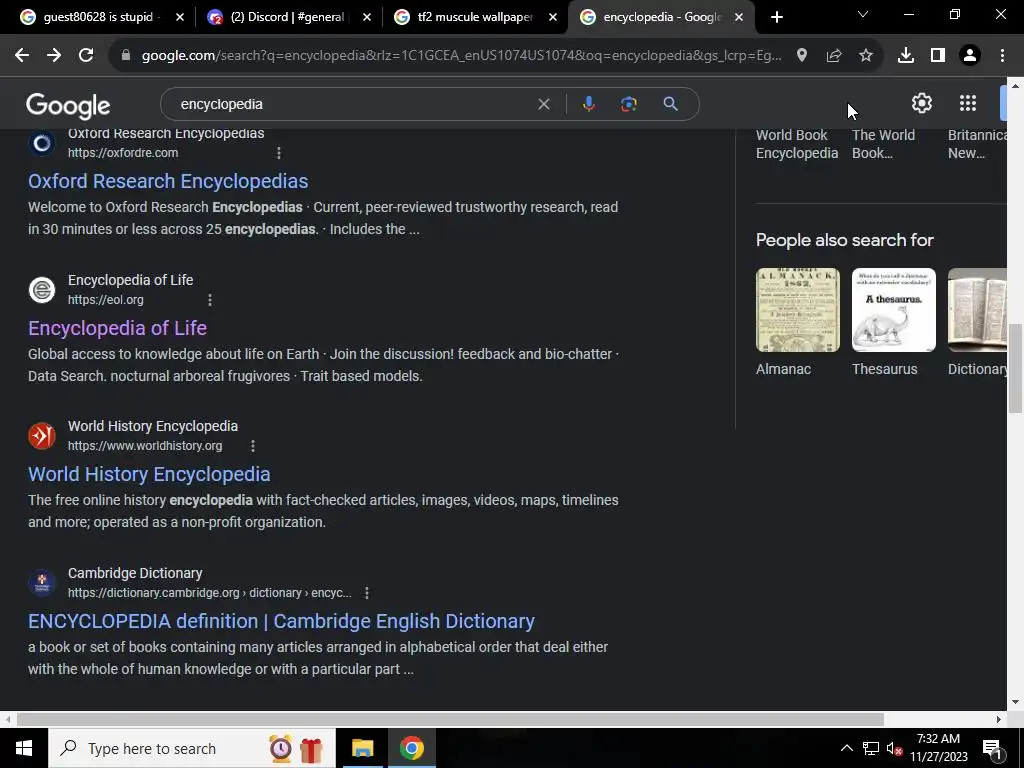Open Chrome downloads

coord(906,56)
